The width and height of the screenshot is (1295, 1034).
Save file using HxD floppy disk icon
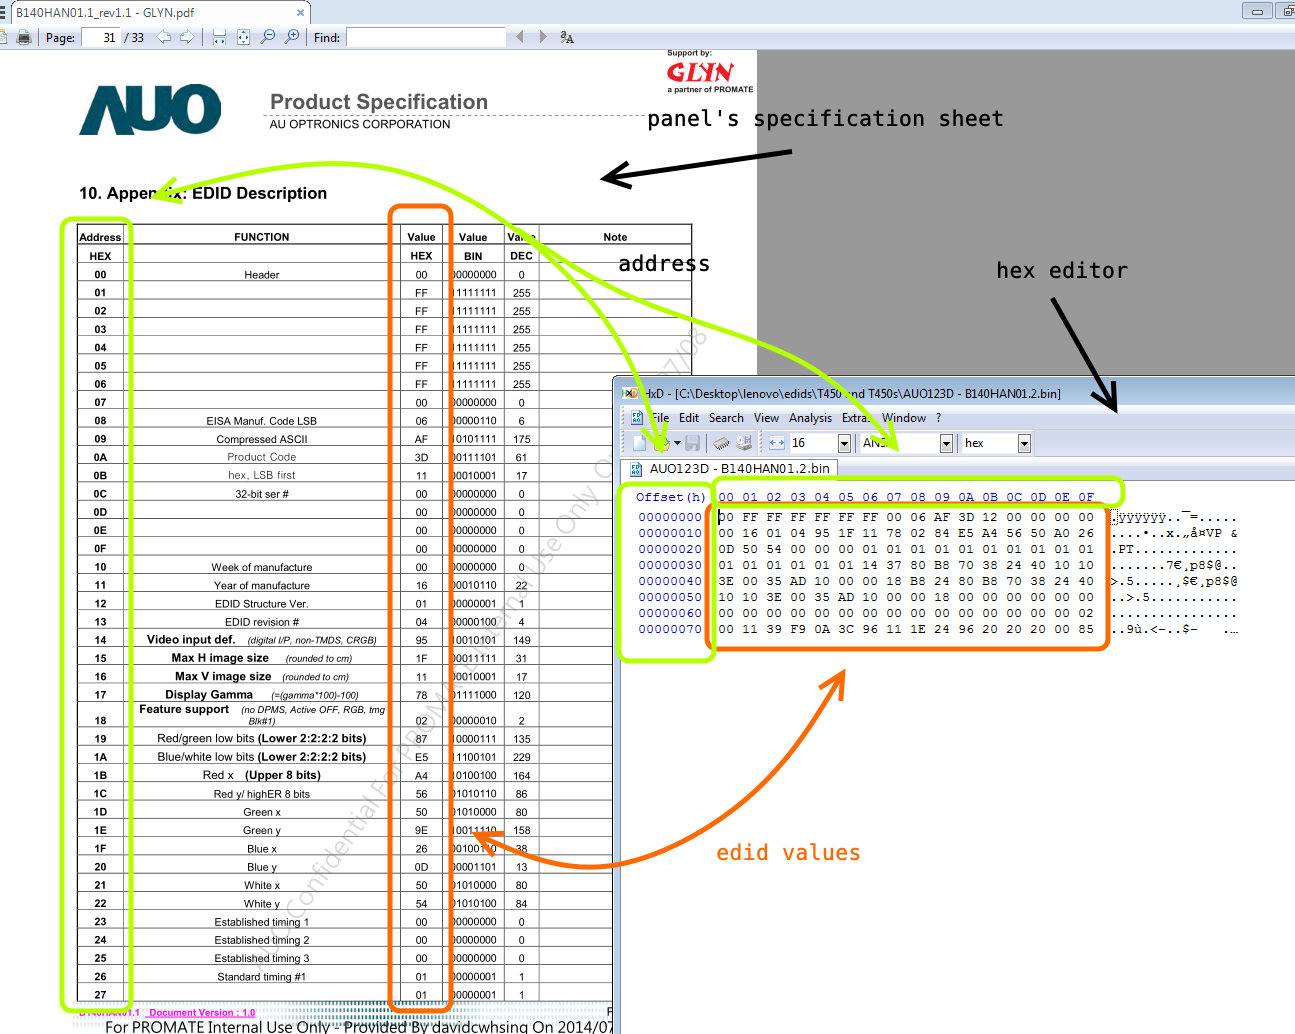pos(692,443)
